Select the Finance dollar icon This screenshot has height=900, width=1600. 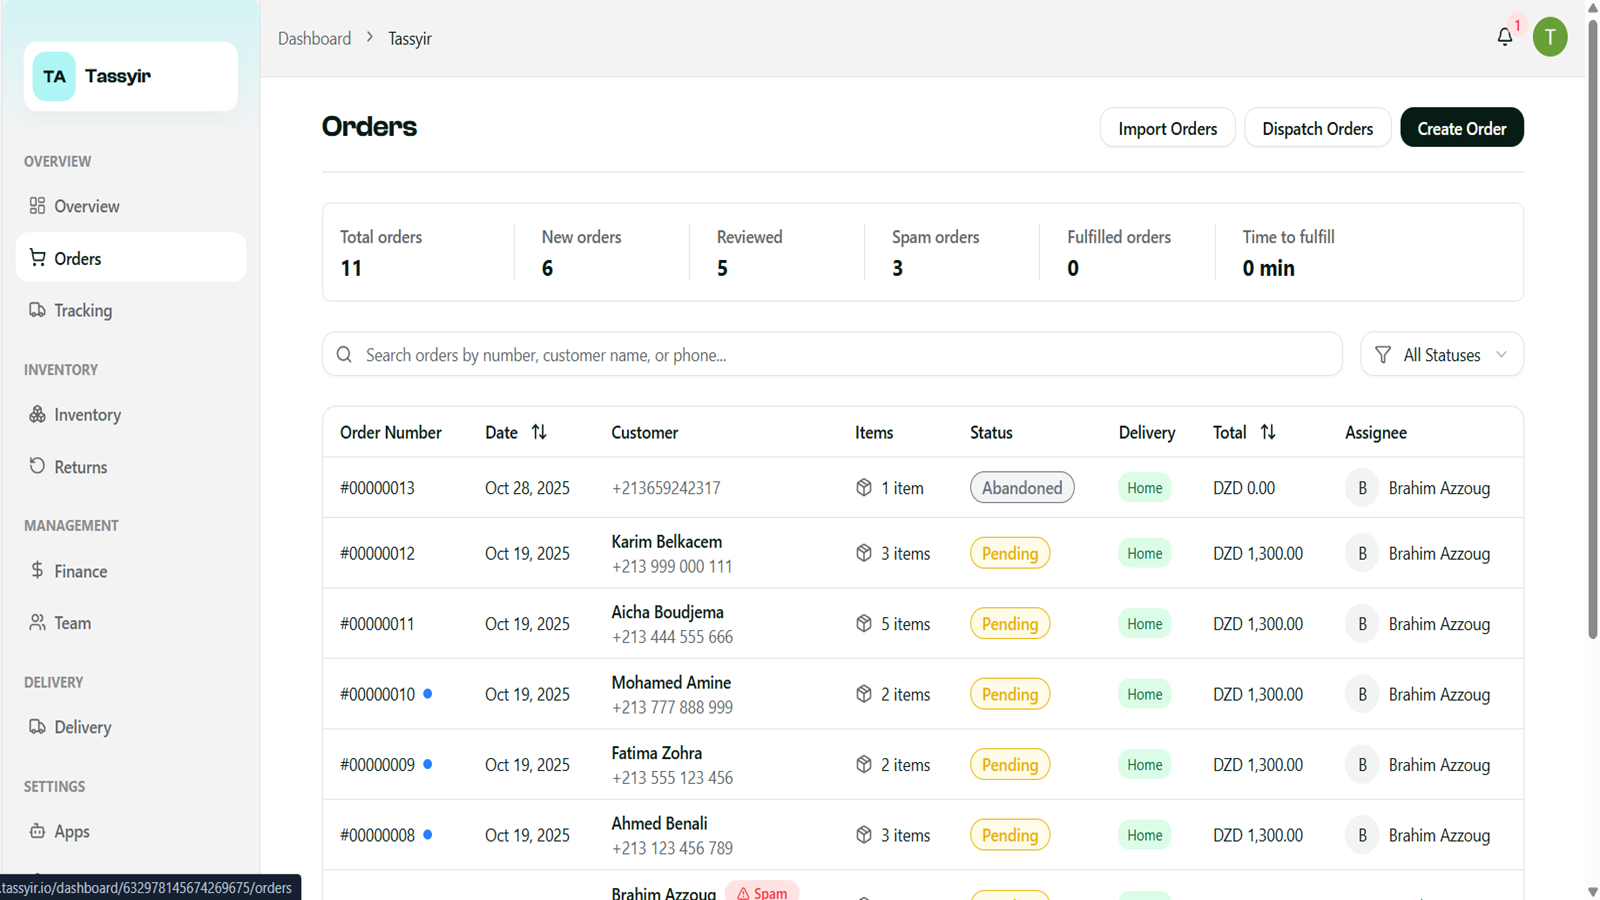[37, 571]
